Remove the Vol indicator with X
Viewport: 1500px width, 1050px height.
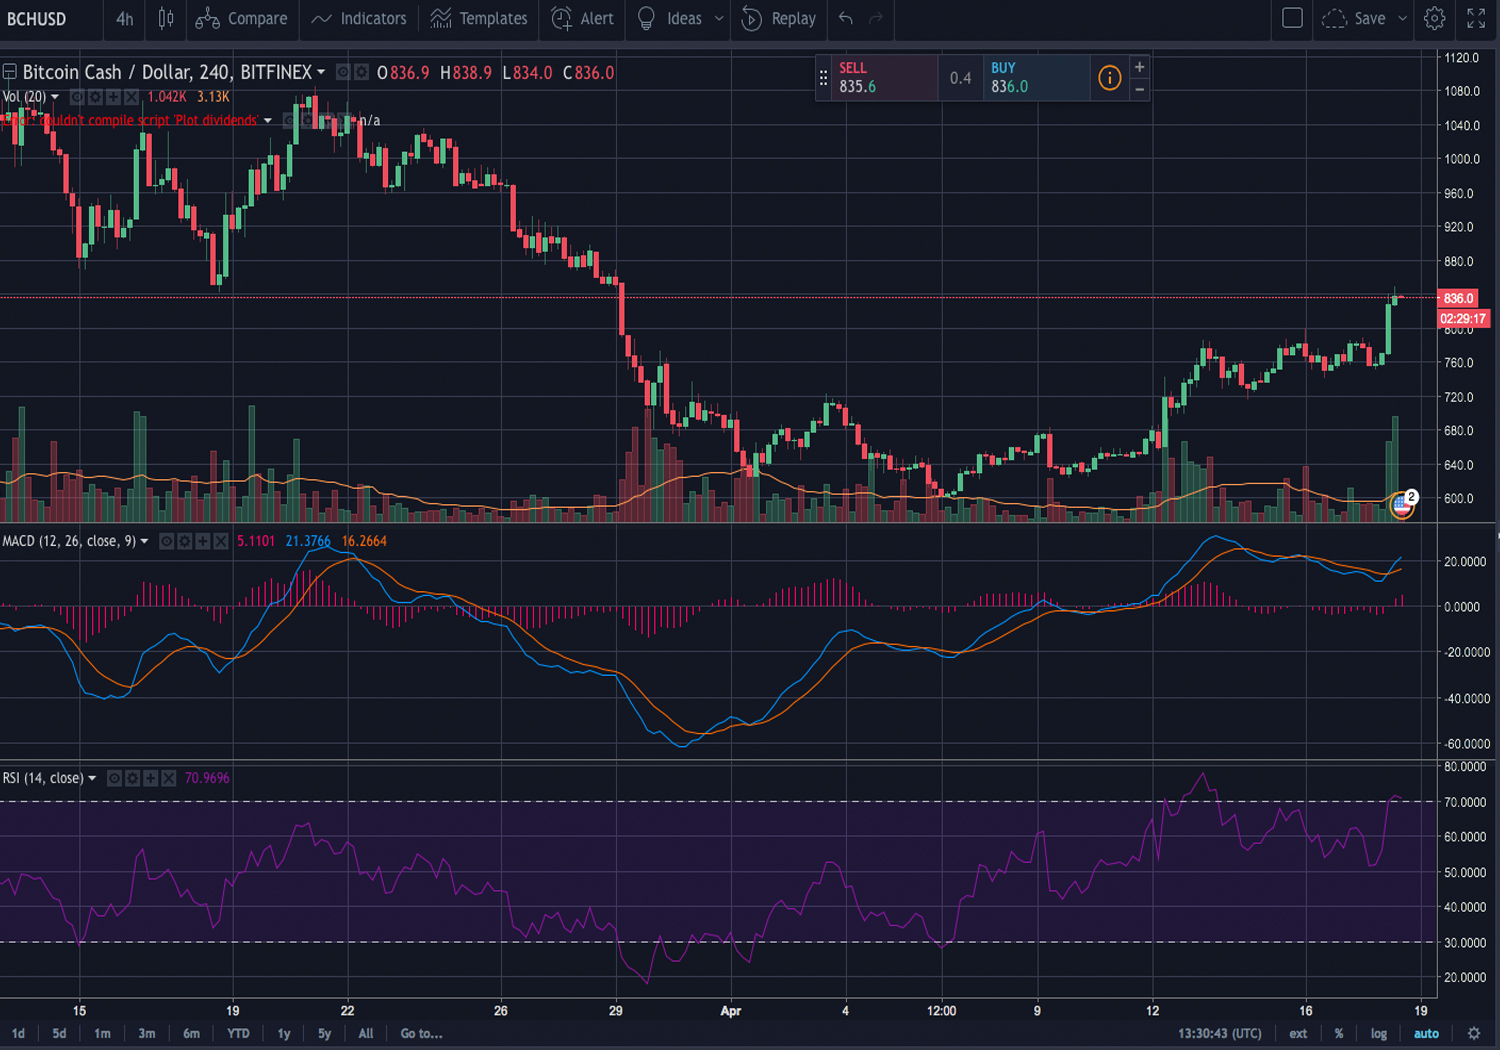pyautogui.click(x=131, y=97)
